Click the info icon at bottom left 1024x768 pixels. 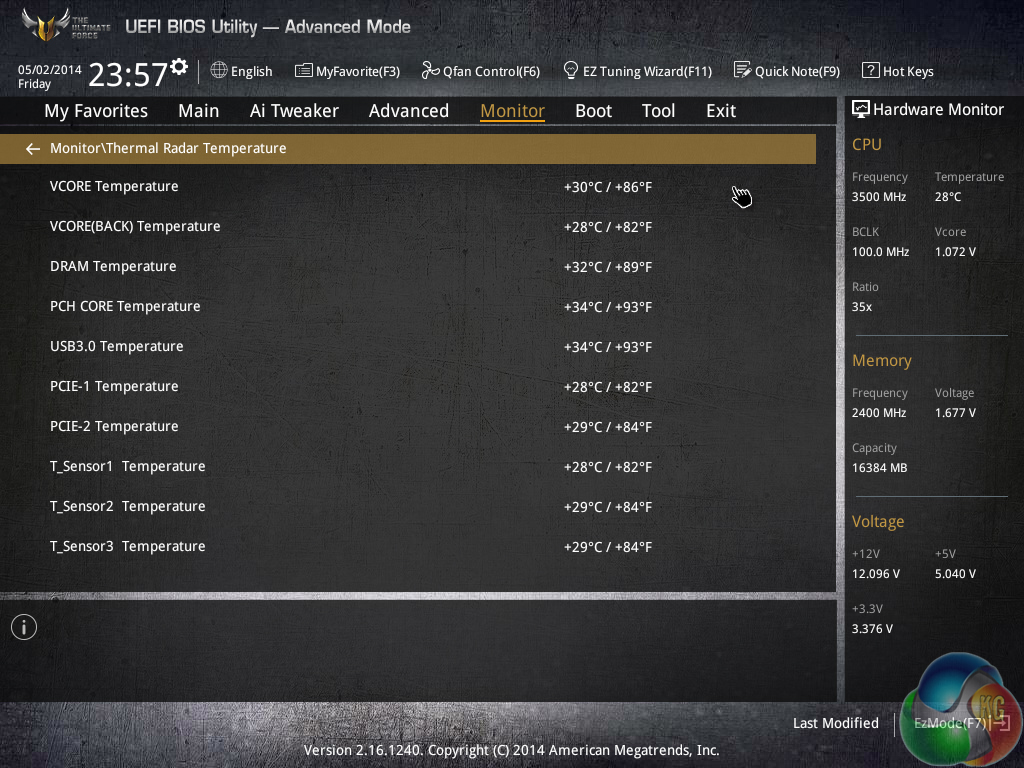tap(24, 628)
